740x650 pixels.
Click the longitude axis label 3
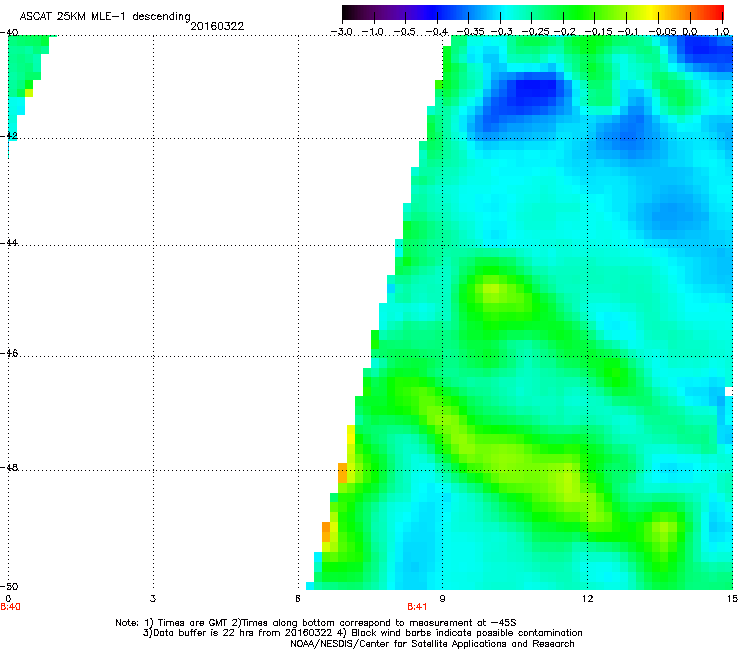(x=153, y=599)
